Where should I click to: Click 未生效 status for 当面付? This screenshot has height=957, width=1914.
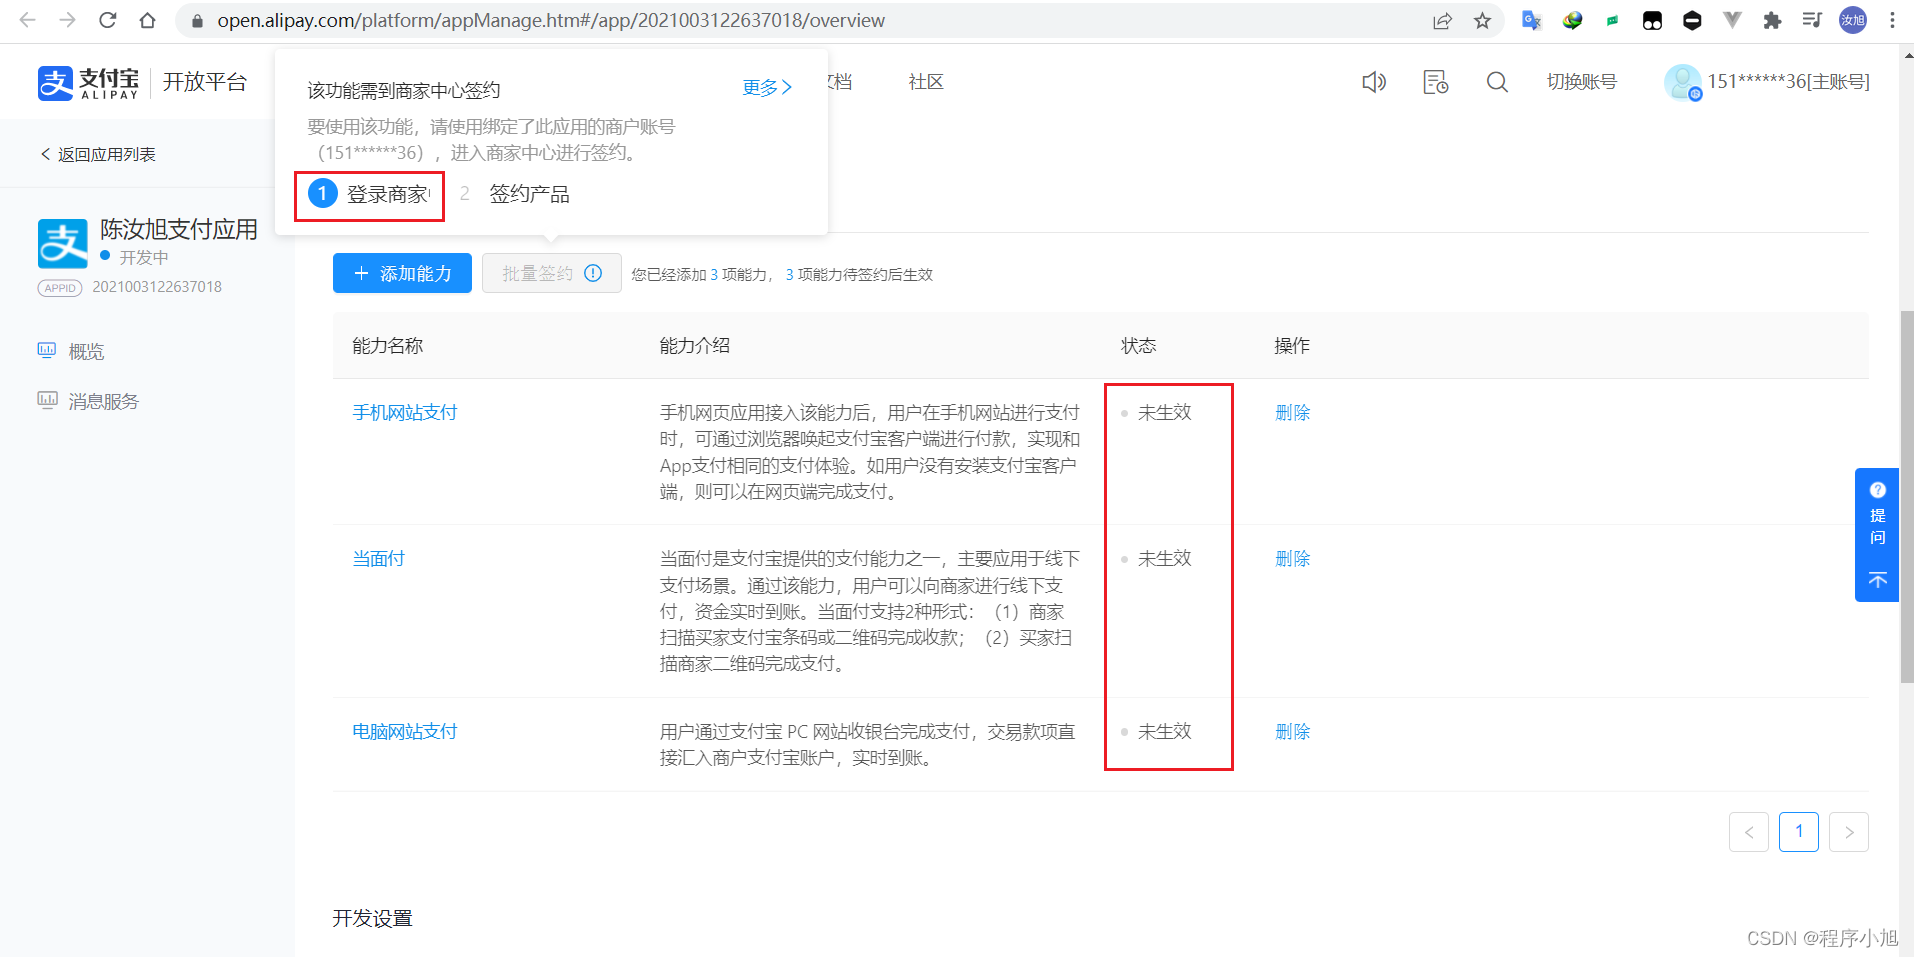pos(1164,558)
